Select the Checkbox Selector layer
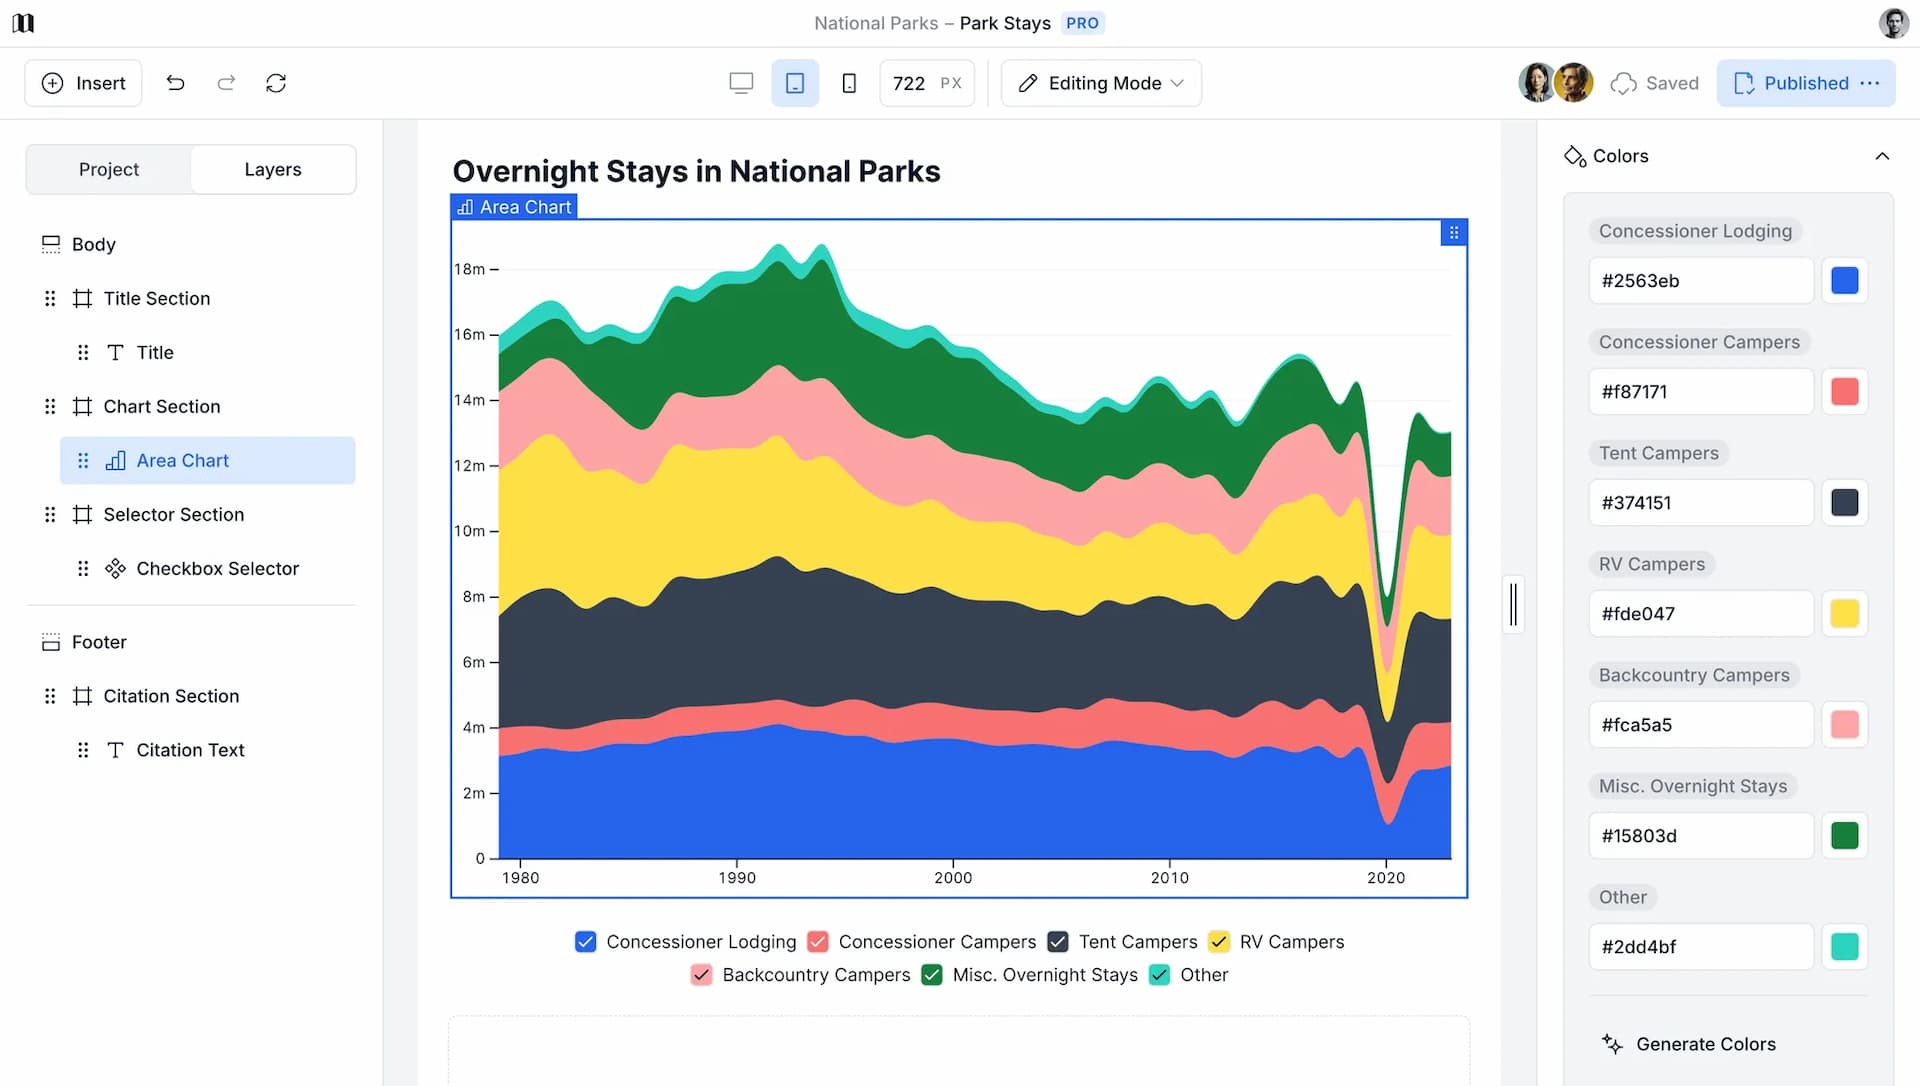This screenshot has height=1086, width=1920. click(218, 568)
